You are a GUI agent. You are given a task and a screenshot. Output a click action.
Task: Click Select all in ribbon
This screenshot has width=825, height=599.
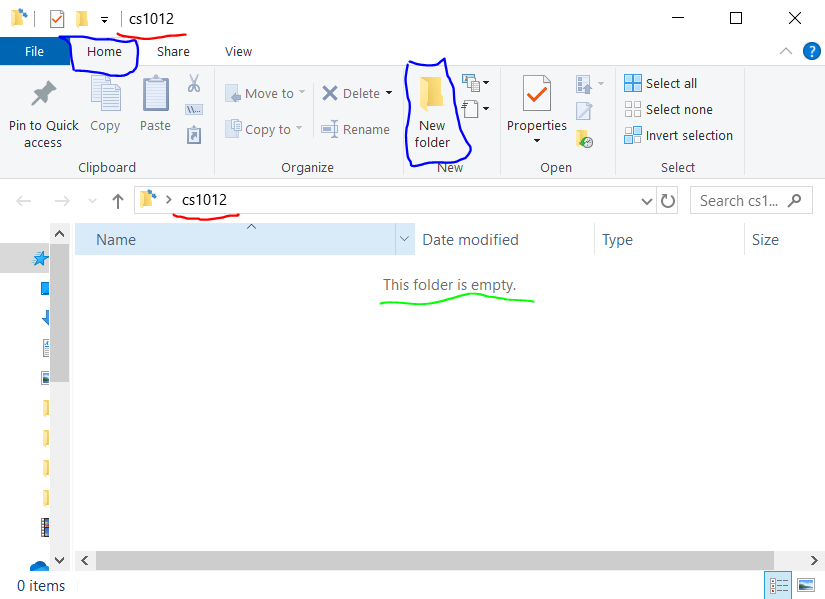(661, 84)
